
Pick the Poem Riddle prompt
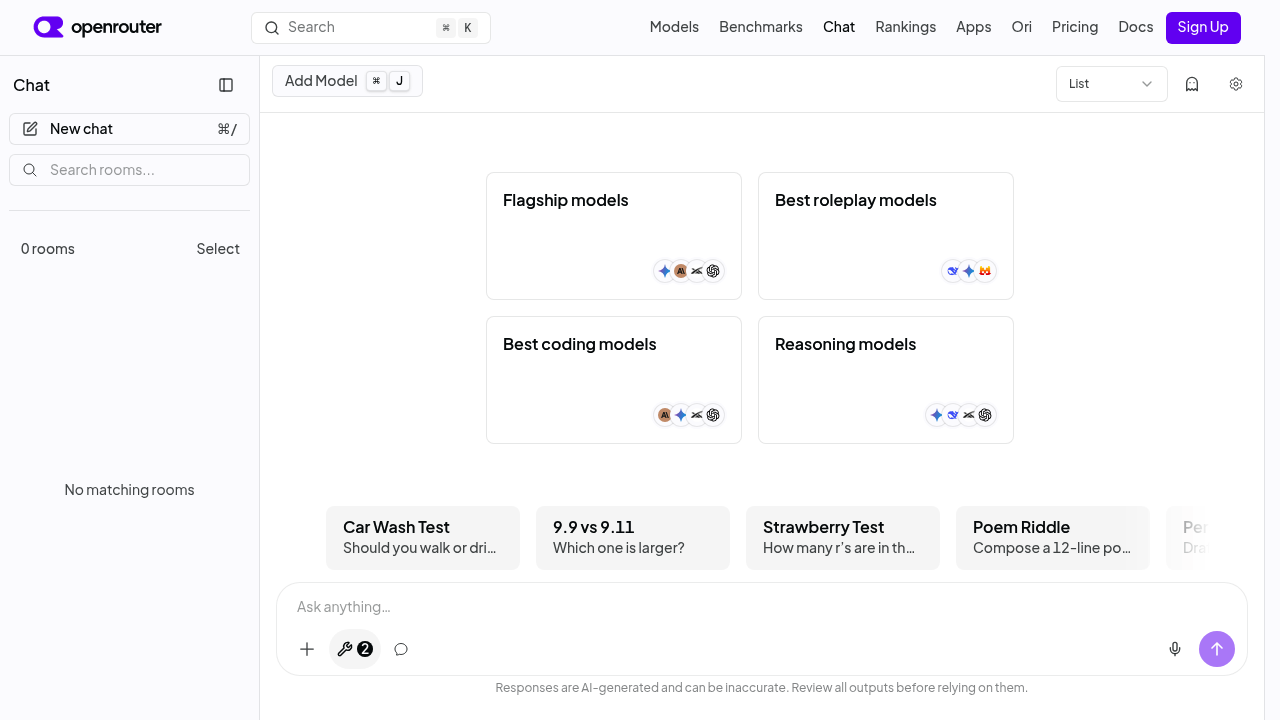click(1053, 538)
